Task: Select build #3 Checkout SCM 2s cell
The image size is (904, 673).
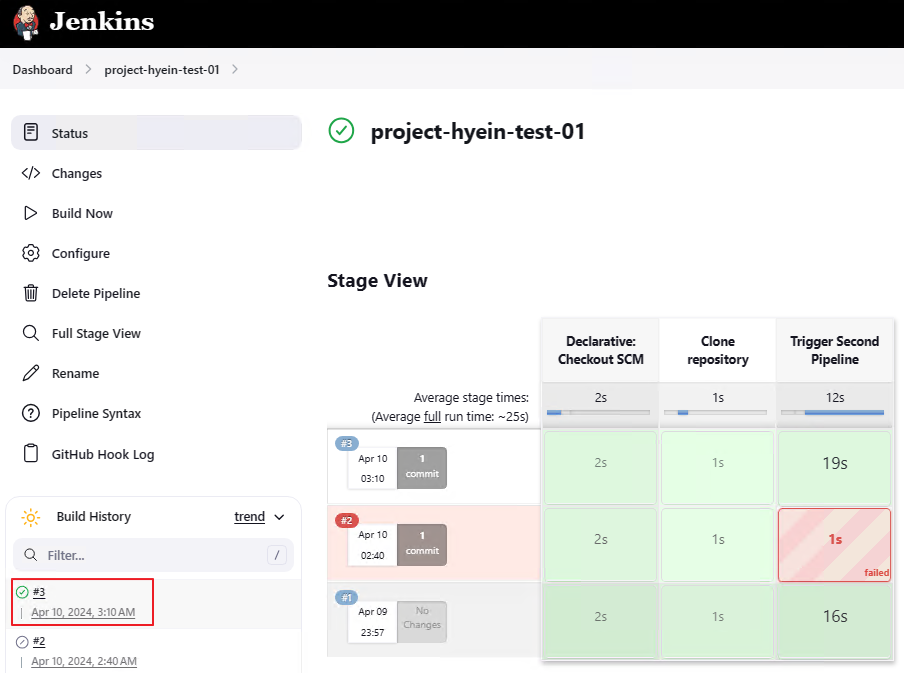Action: (600, 468)
